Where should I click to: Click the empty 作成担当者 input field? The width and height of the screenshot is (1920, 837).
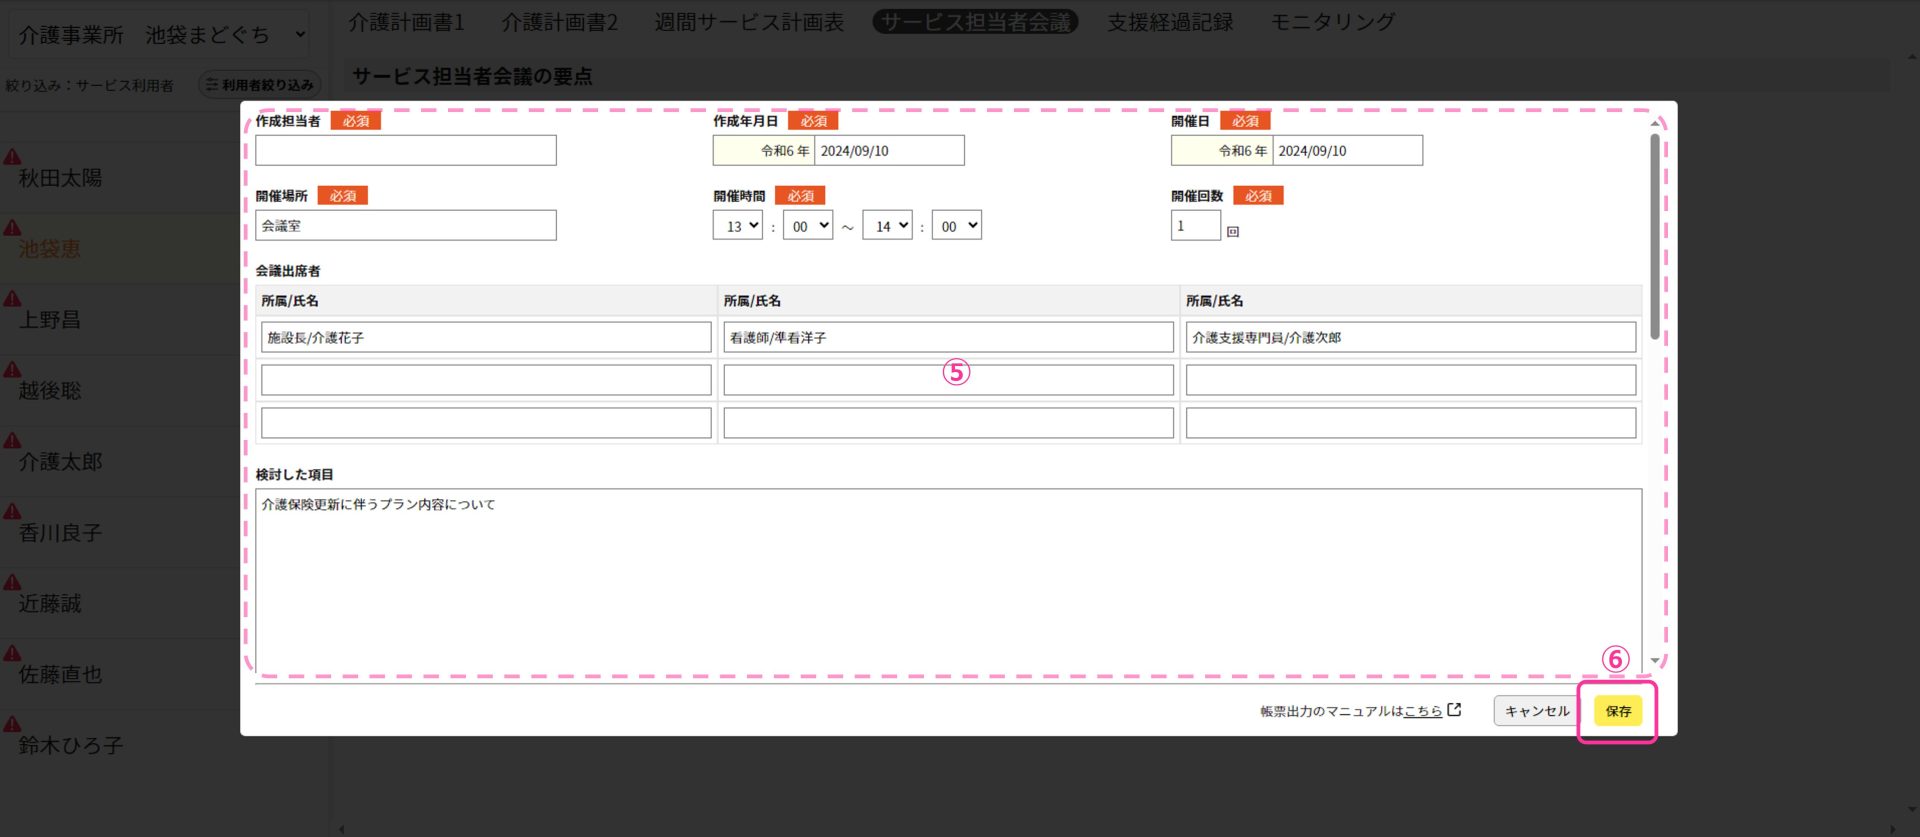406,151
